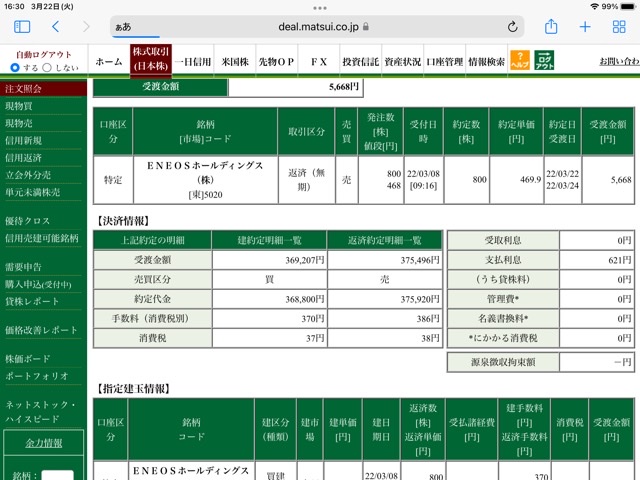Image resolution: width=640 pixels, height=480 pixels.
Task: Open the ぁあ reader view menu
Action: (123, 27)
